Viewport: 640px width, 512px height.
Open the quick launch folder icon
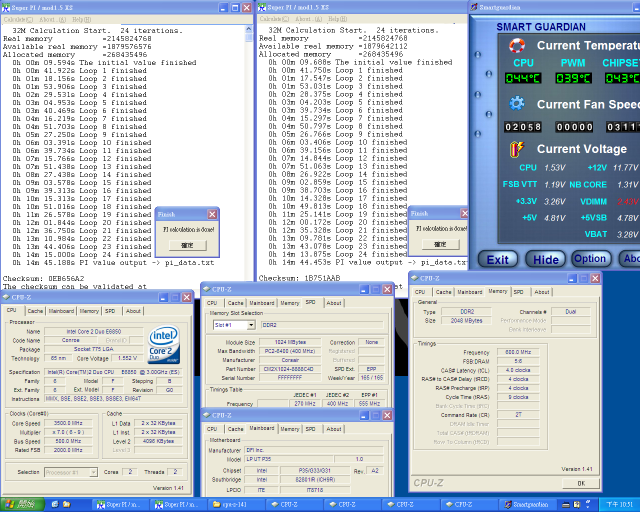[67, 505]
